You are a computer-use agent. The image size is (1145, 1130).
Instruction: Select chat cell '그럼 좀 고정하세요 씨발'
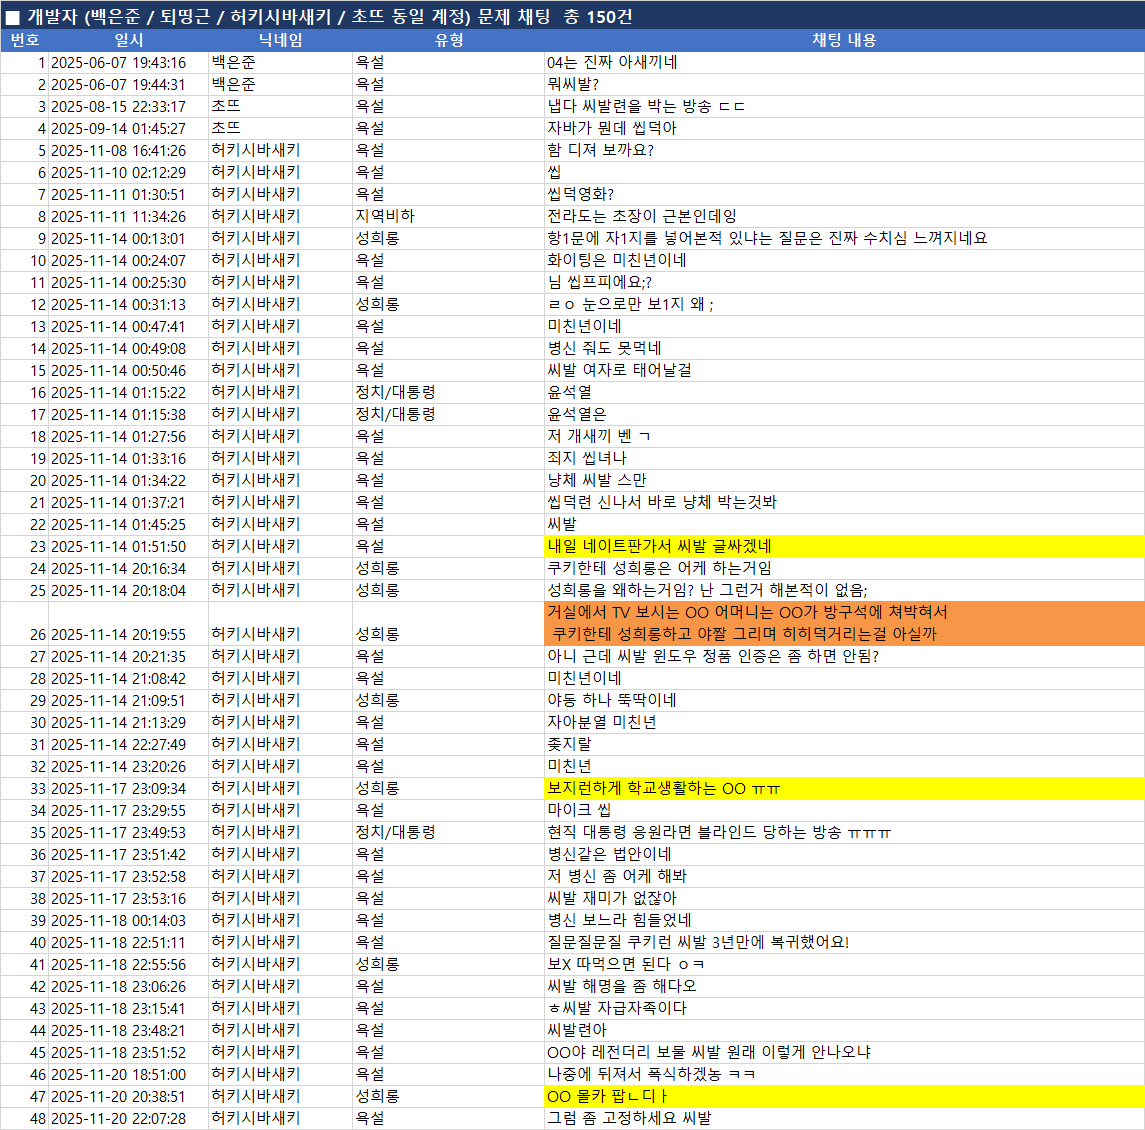coord(844,1118)
